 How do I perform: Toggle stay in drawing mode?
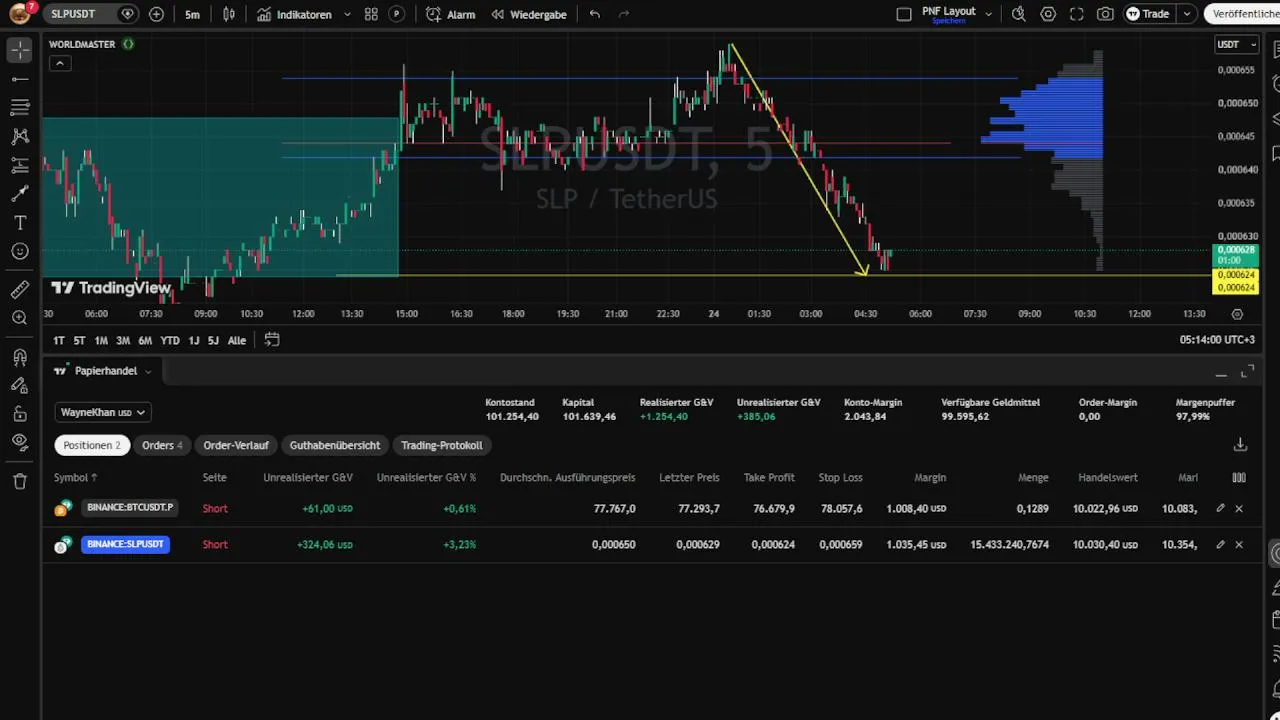click(x=20, y=385)
